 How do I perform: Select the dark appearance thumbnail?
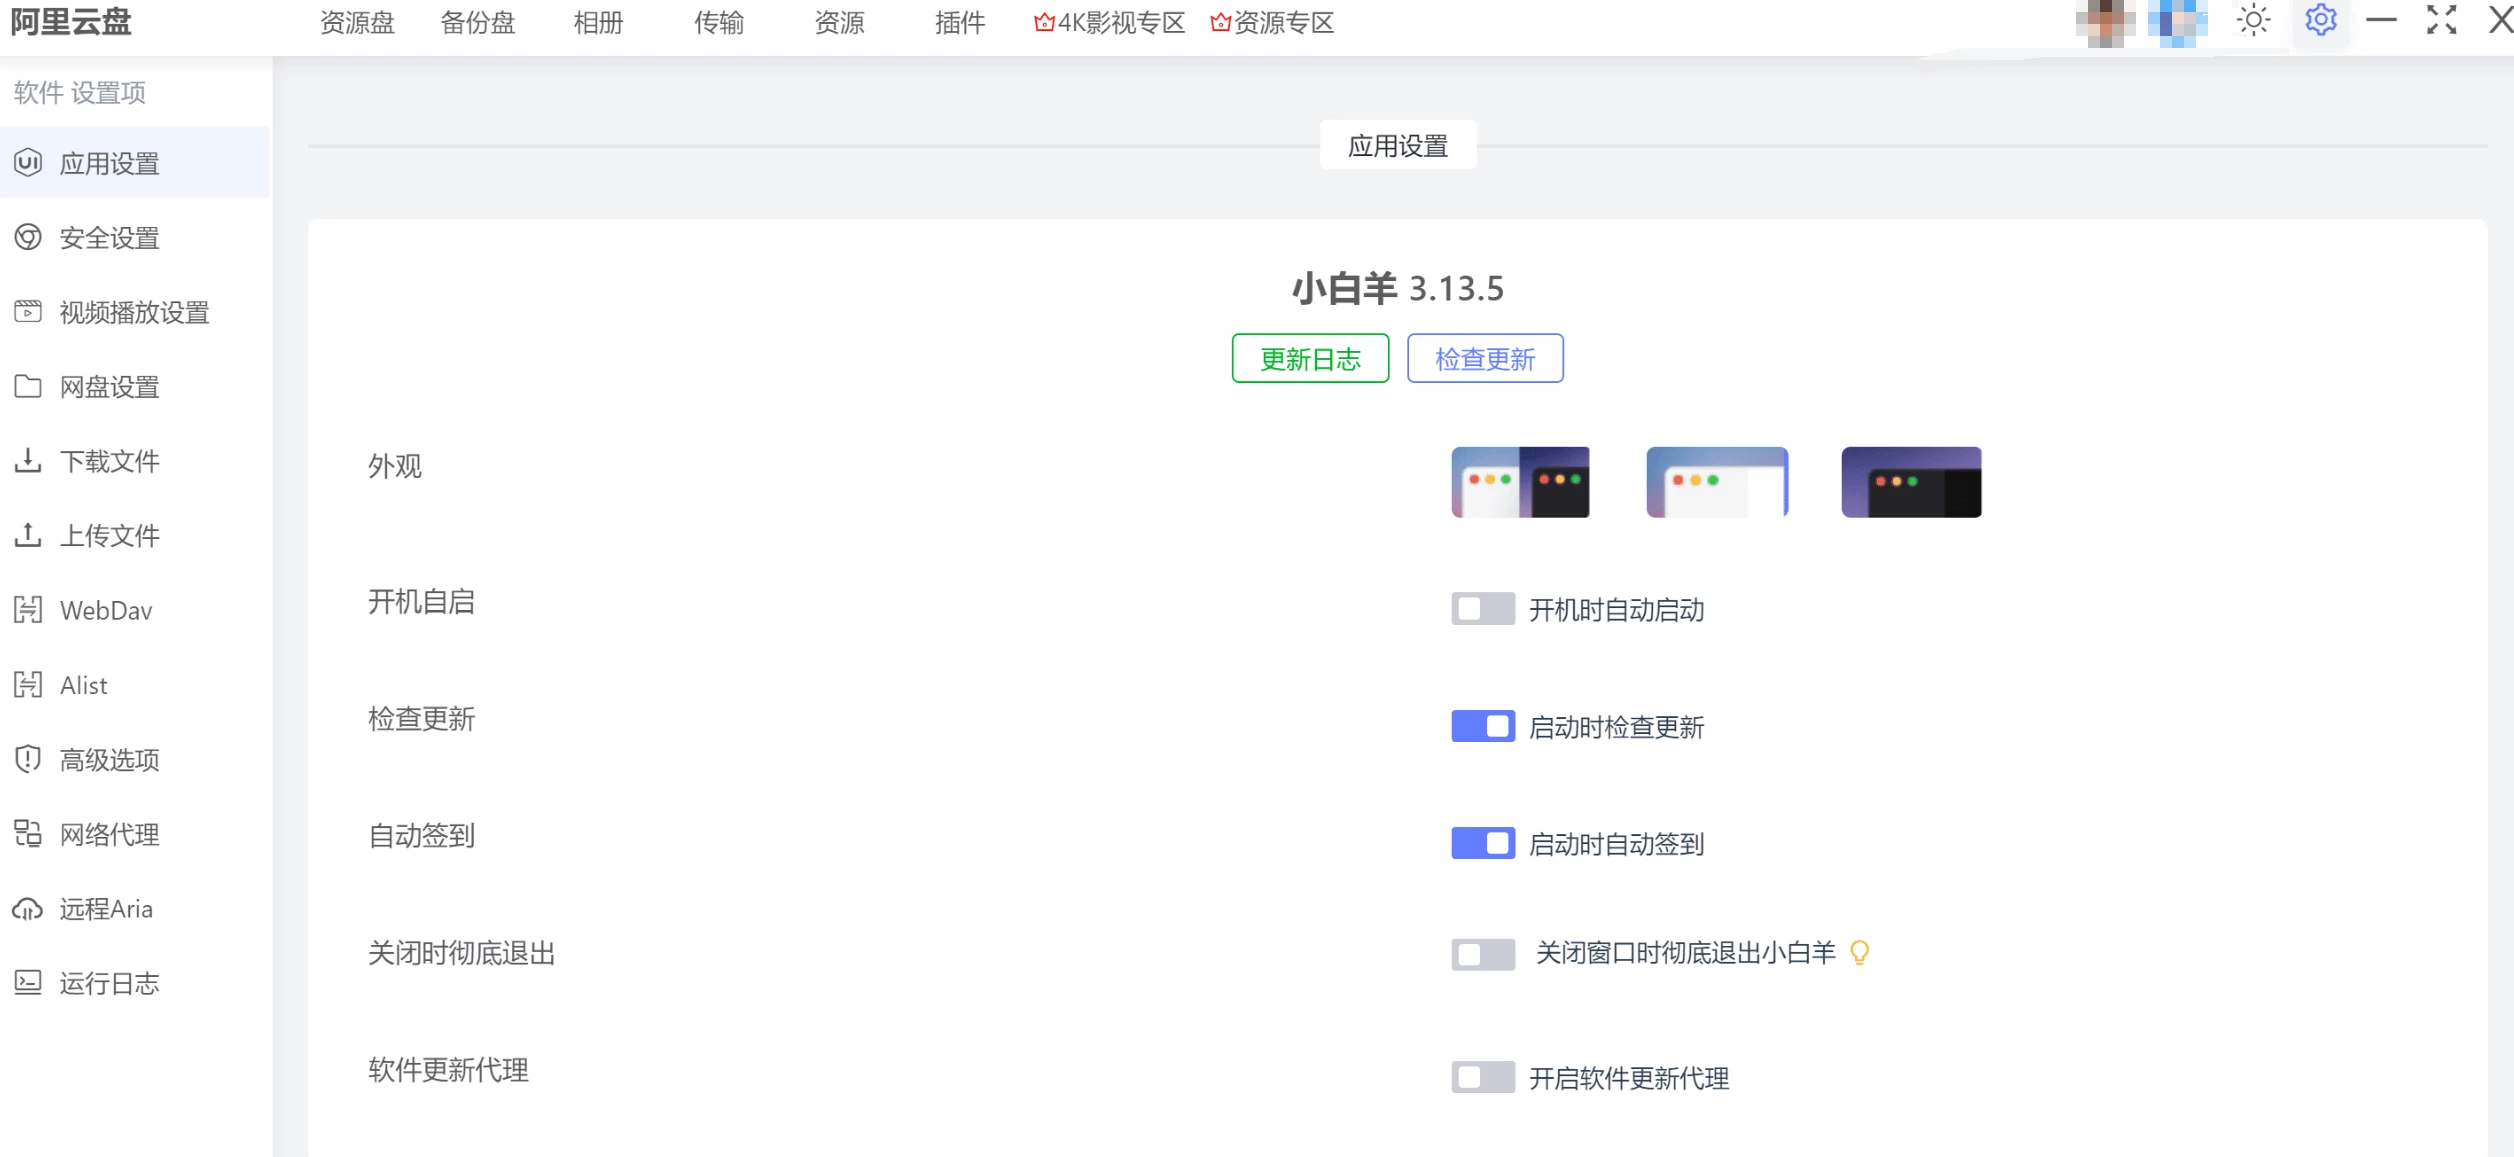[1911, 482]
